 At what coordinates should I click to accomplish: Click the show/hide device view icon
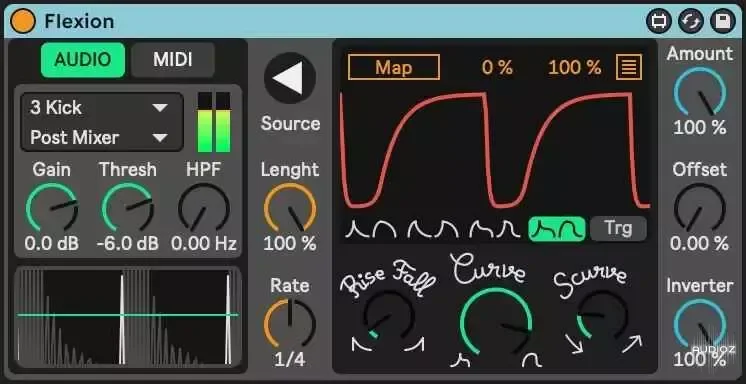pyautogui.click(x=658, y=21)
